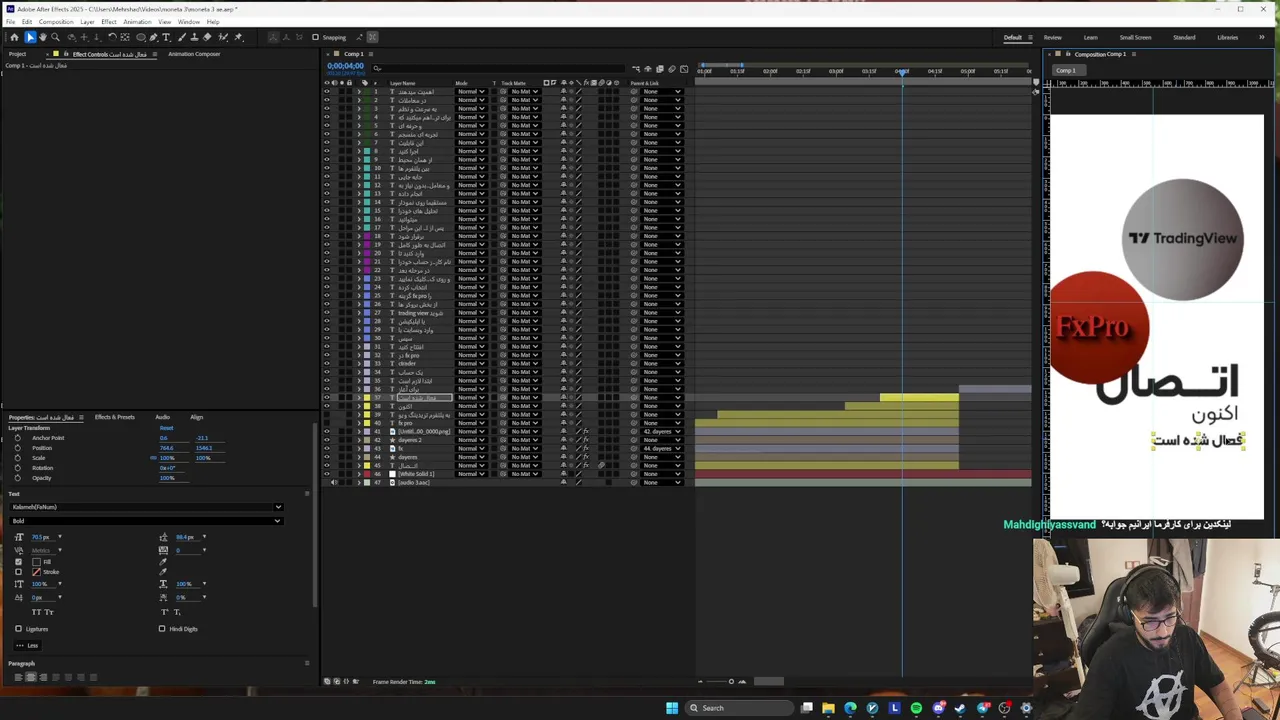Expand the audio 3.aac layer properties
This screenshot has width=1280, height=720.
point(359,483)
